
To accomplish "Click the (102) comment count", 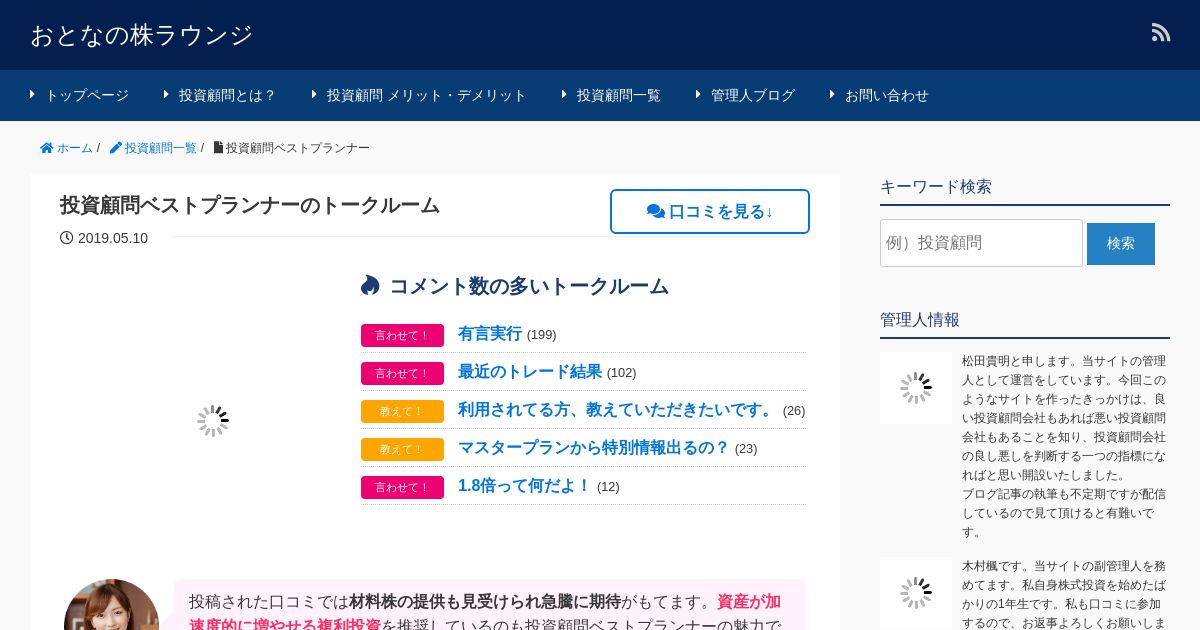I will (x=622, y=373).
